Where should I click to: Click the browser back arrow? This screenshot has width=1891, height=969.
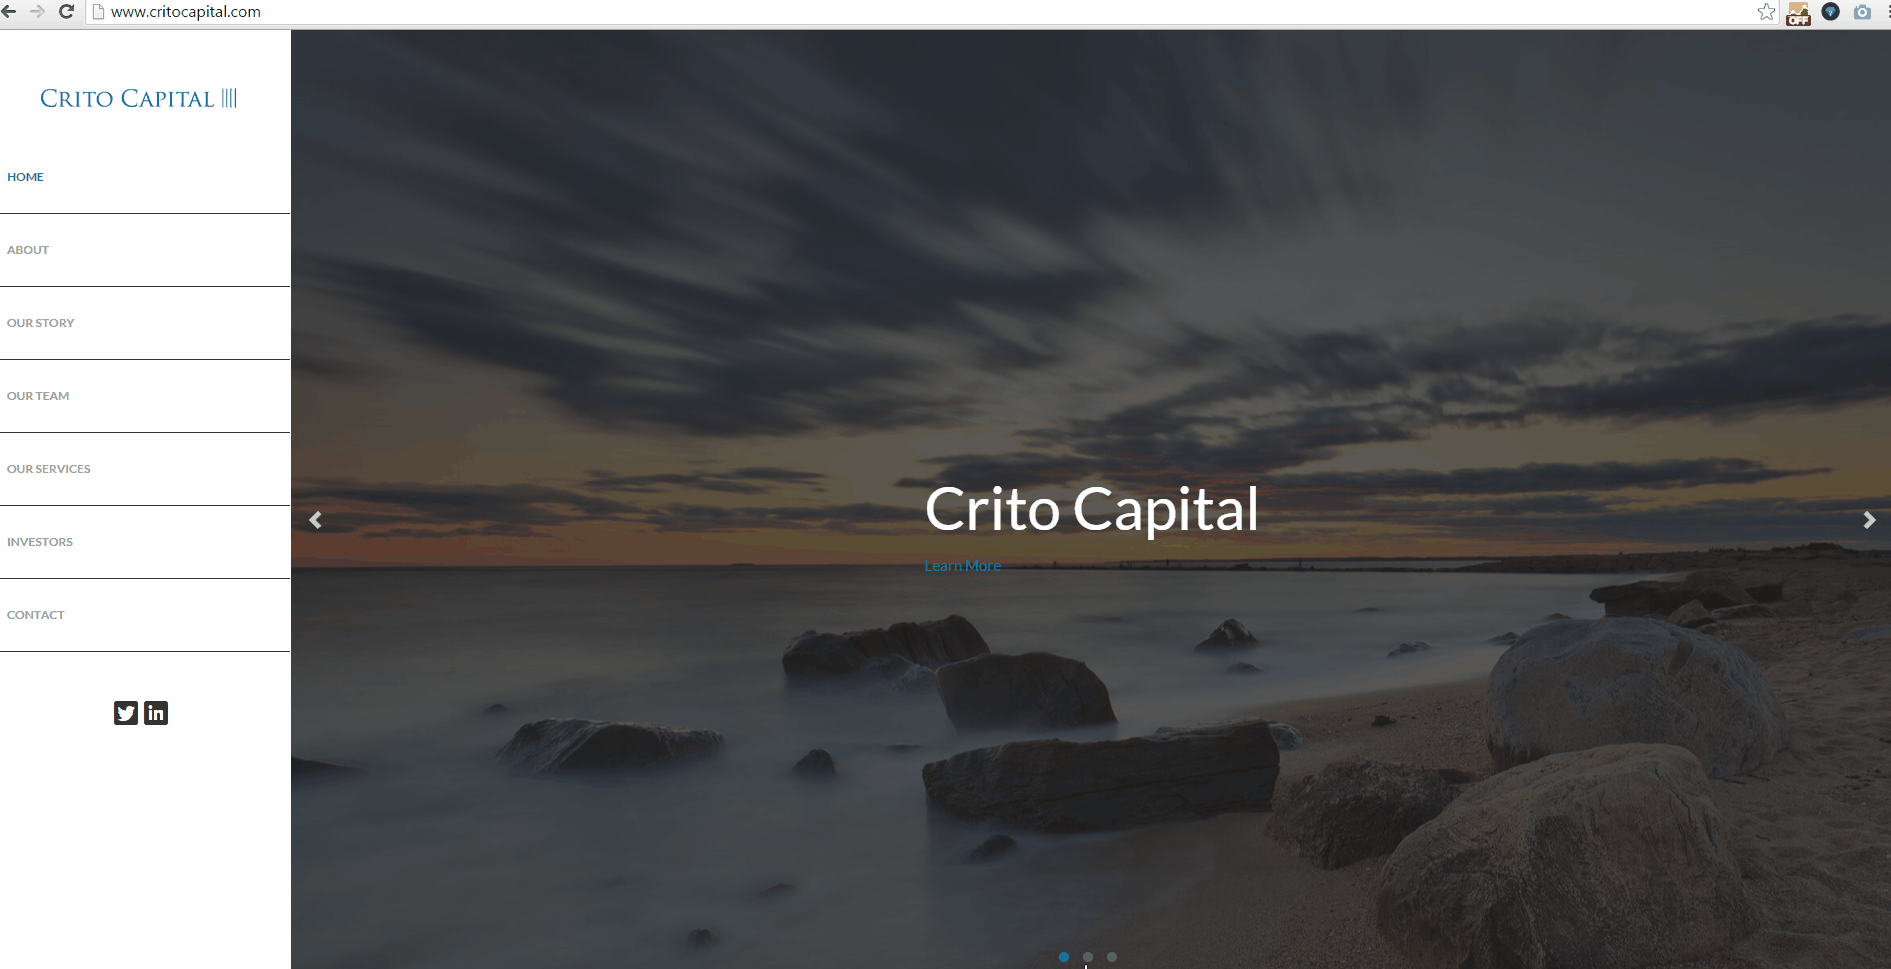[9, 12]
